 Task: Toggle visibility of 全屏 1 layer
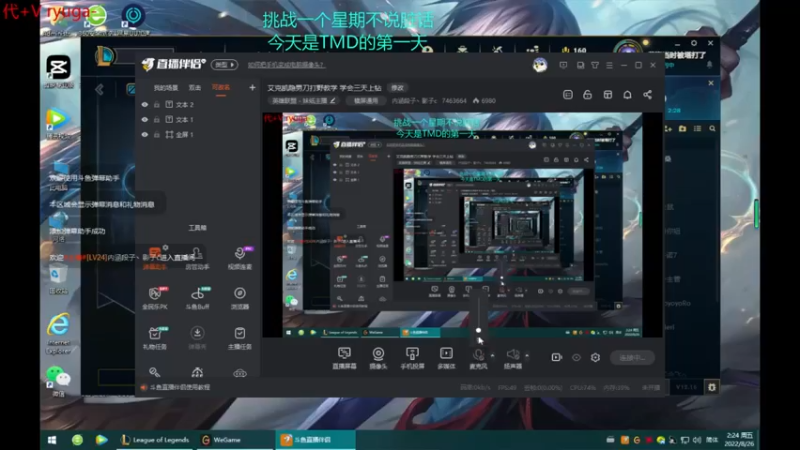point(145,135)
